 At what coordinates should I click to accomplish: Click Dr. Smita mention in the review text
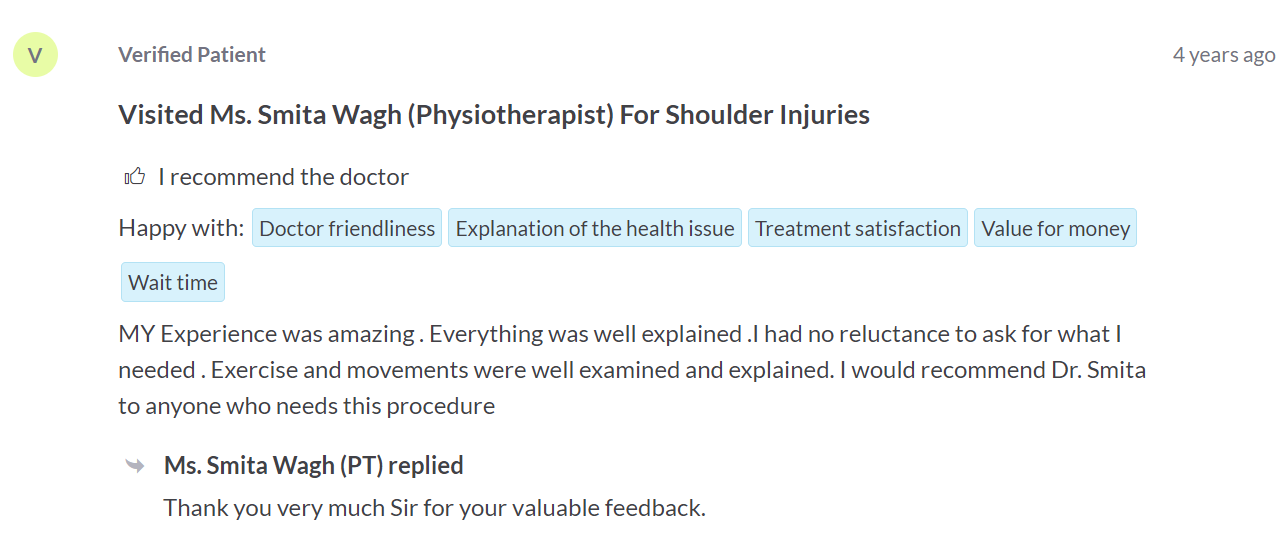pos(1099,370)
